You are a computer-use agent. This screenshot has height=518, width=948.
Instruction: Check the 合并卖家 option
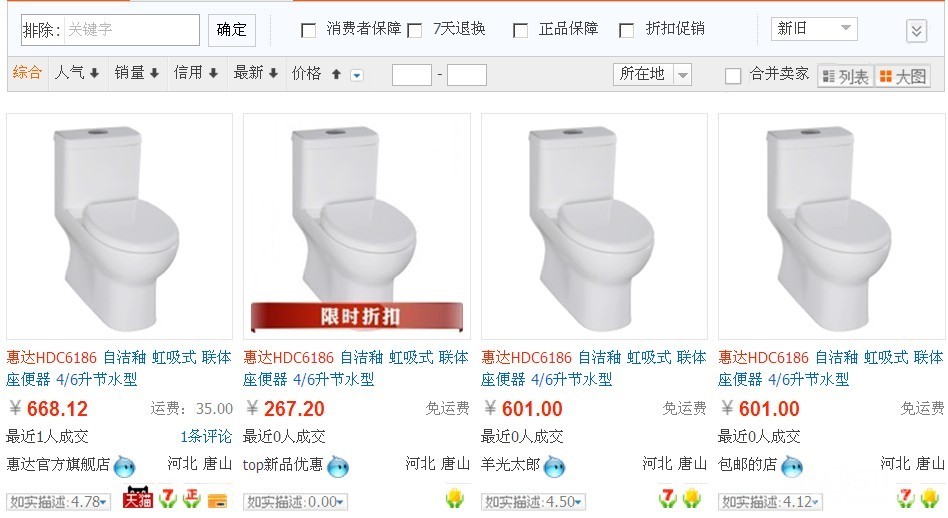click(x=733, y=76)
